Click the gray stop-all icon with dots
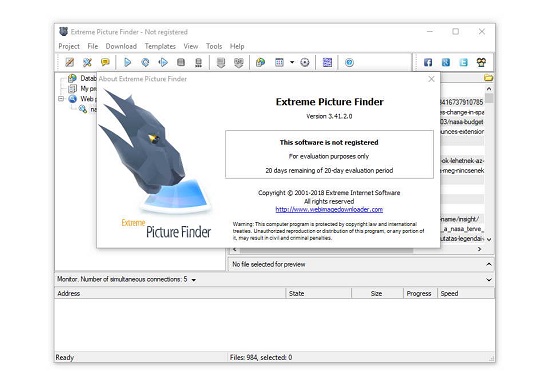The height and width of the screenshot is (381, 550). click(199, 62)
